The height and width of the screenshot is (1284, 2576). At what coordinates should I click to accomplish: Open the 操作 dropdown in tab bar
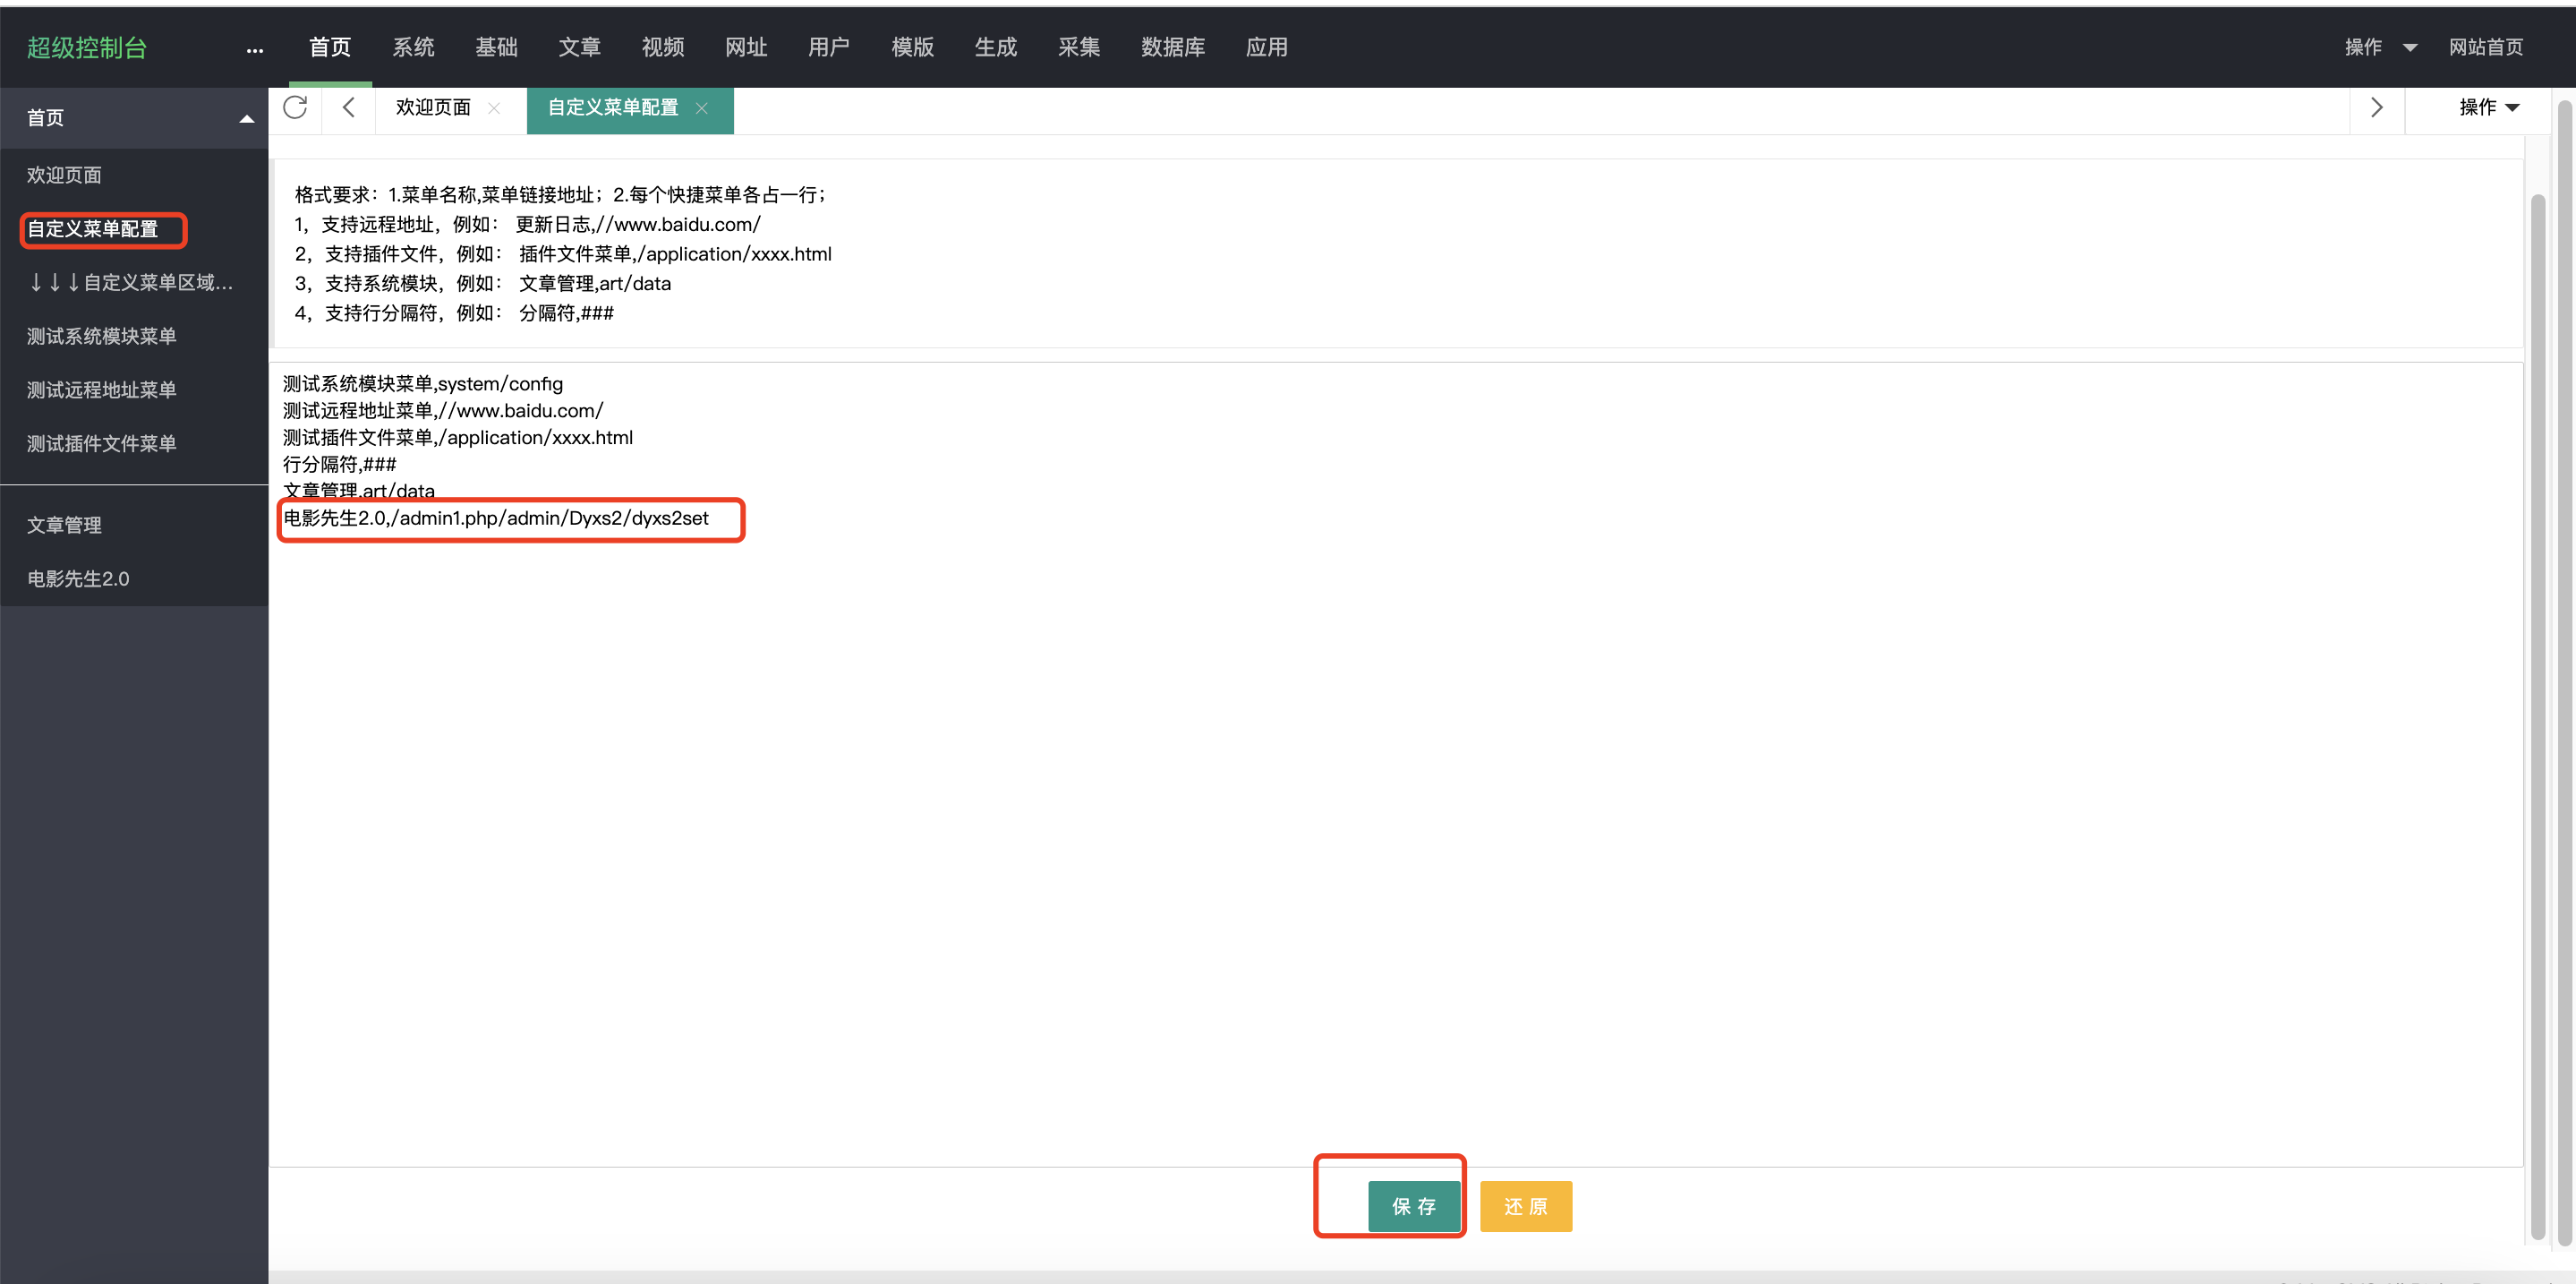pyautogui.click(x=2489, y=108)
